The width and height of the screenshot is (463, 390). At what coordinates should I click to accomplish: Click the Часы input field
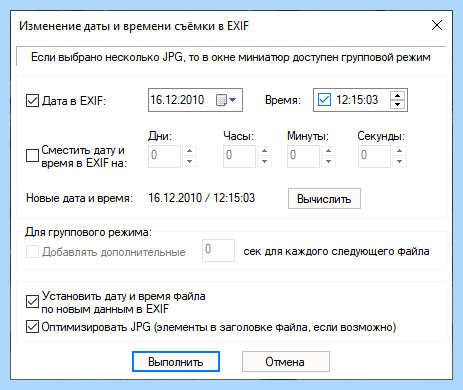click(x=239, y=156)
